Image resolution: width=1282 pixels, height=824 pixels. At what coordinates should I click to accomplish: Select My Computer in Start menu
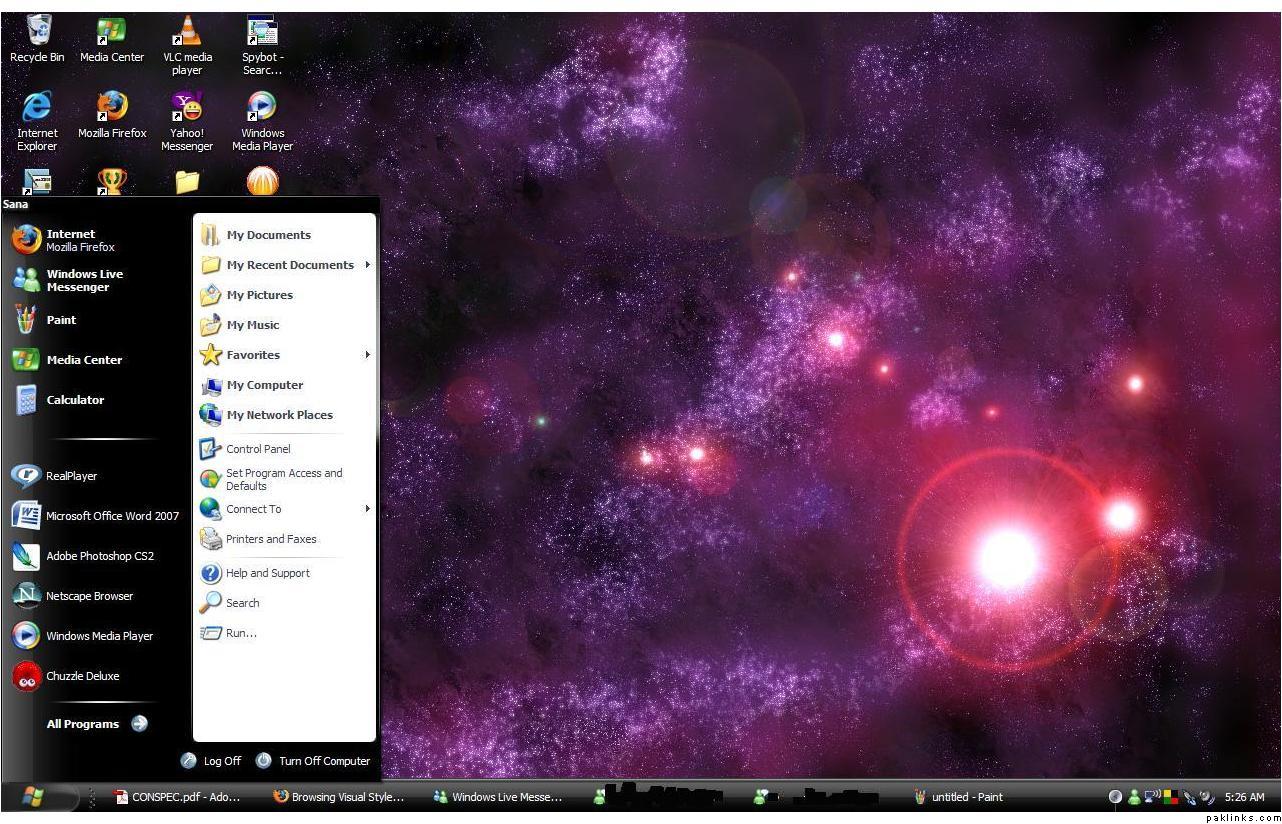[x=264, y=385]
